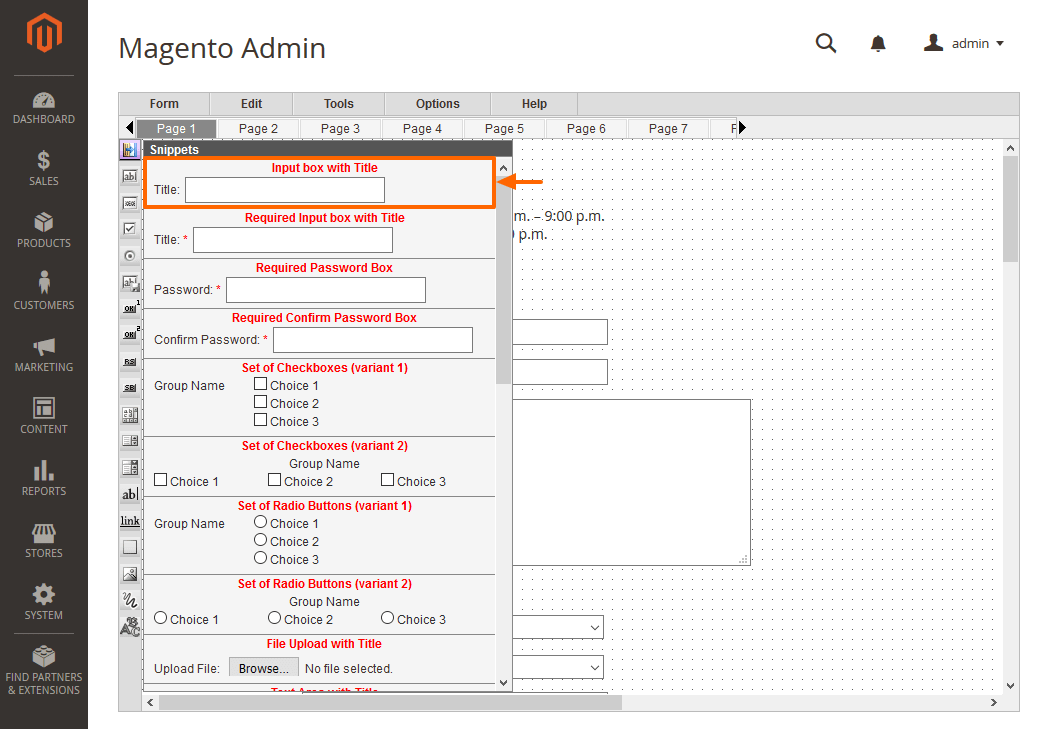Image resolution: width=1048 pixels, height=729 pixels.
Task: Open the Magento Admin search
Action: pos(826,43)
